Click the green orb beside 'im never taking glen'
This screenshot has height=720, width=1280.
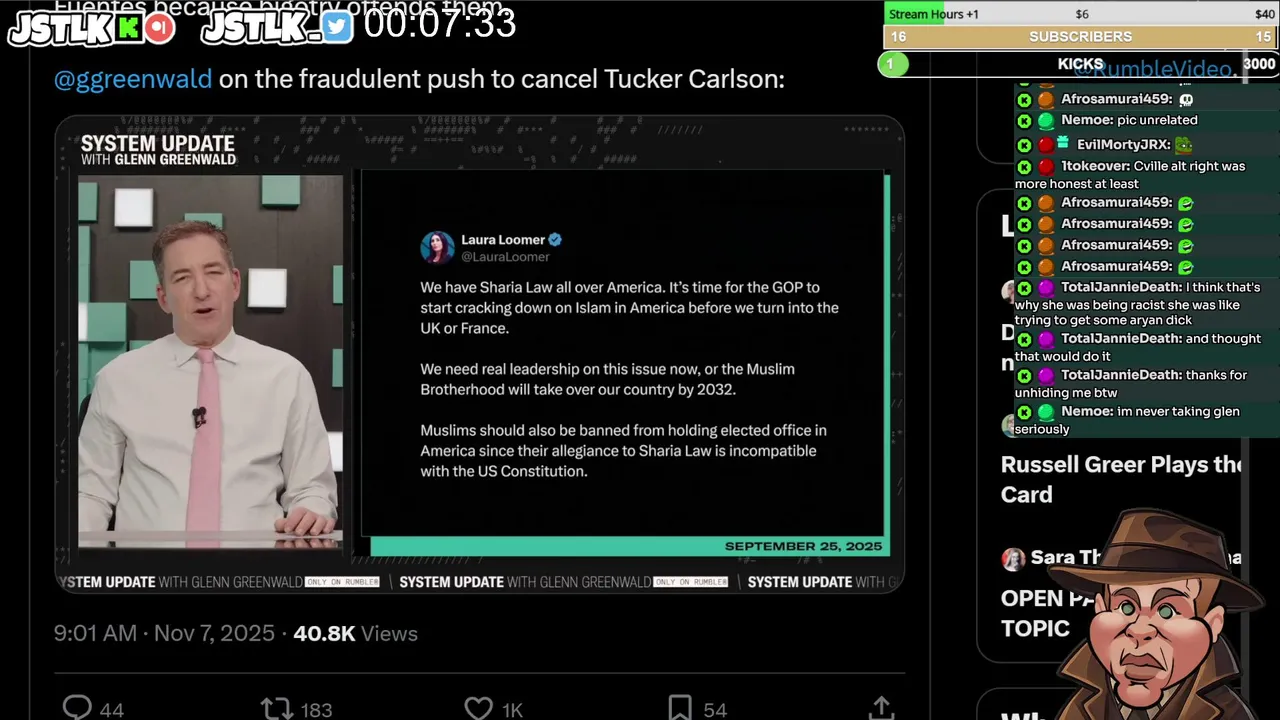click(x=1046, y=412)
